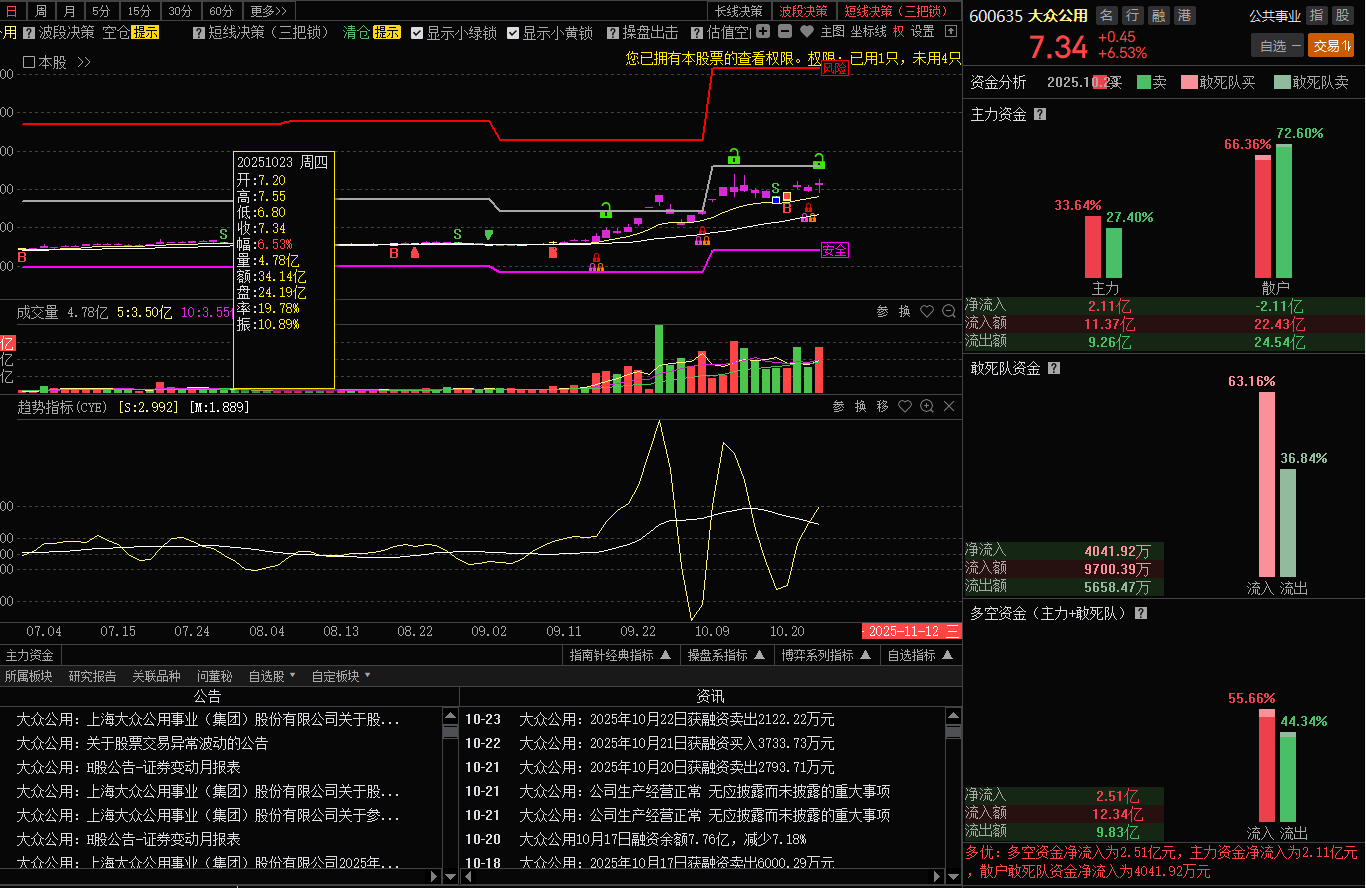This screenshot has width=1366, height=888.
Task: Click the minus zoom-out icon in the chart toolbar
Action: pos(784,31)
